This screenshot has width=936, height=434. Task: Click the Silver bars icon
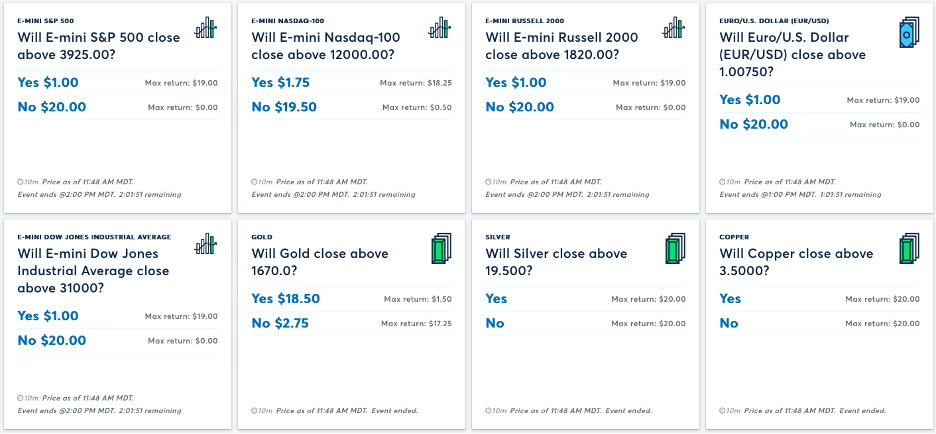[x=675, y=248]
